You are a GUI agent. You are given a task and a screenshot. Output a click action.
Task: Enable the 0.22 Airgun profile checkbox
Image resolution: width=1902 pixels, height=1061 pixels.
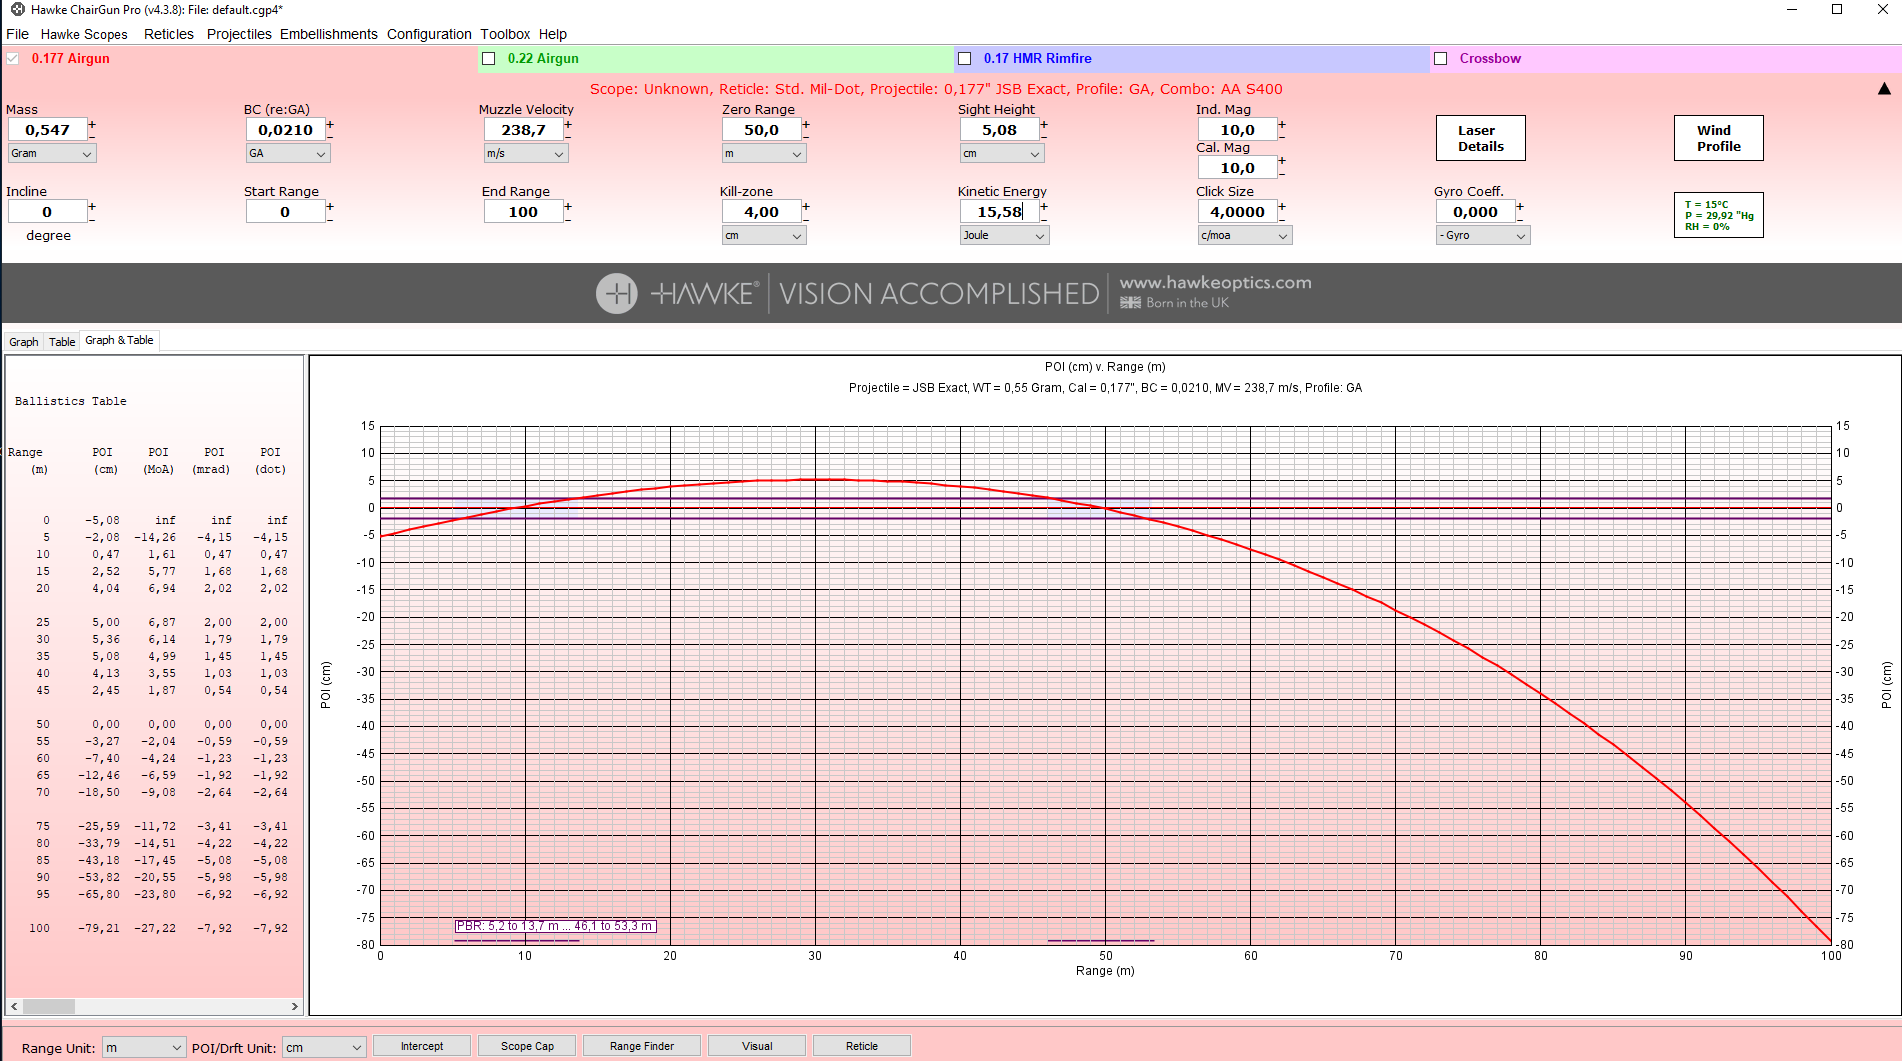pos(489,59)
